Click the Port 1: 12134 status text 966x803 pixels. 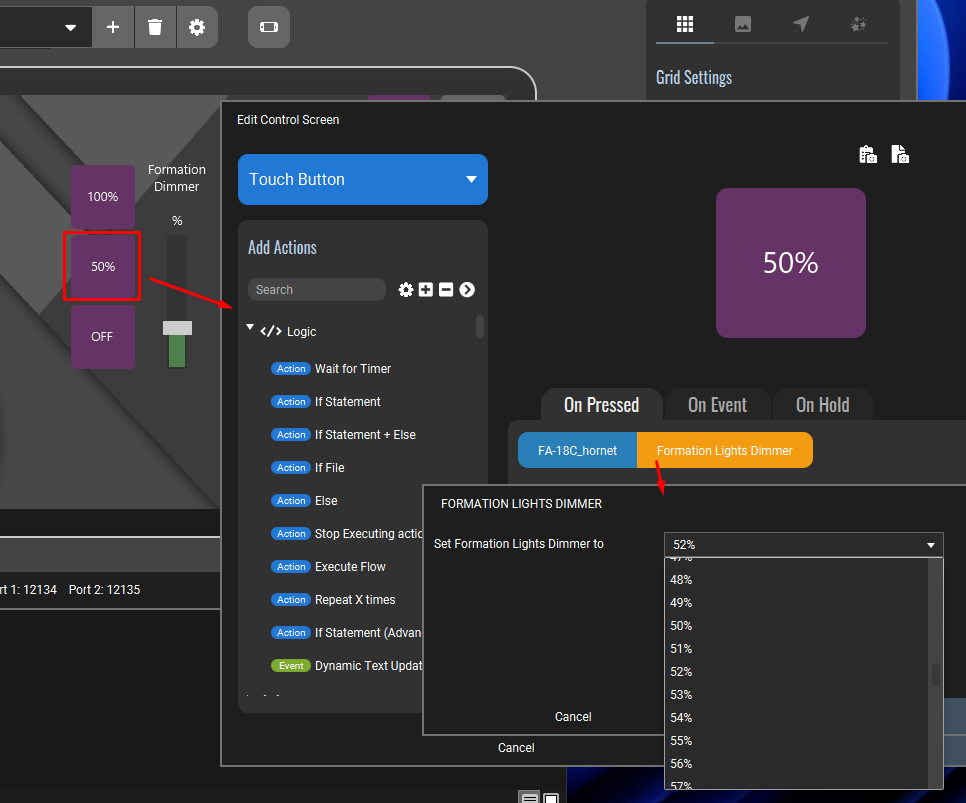[x=28, y=590]
